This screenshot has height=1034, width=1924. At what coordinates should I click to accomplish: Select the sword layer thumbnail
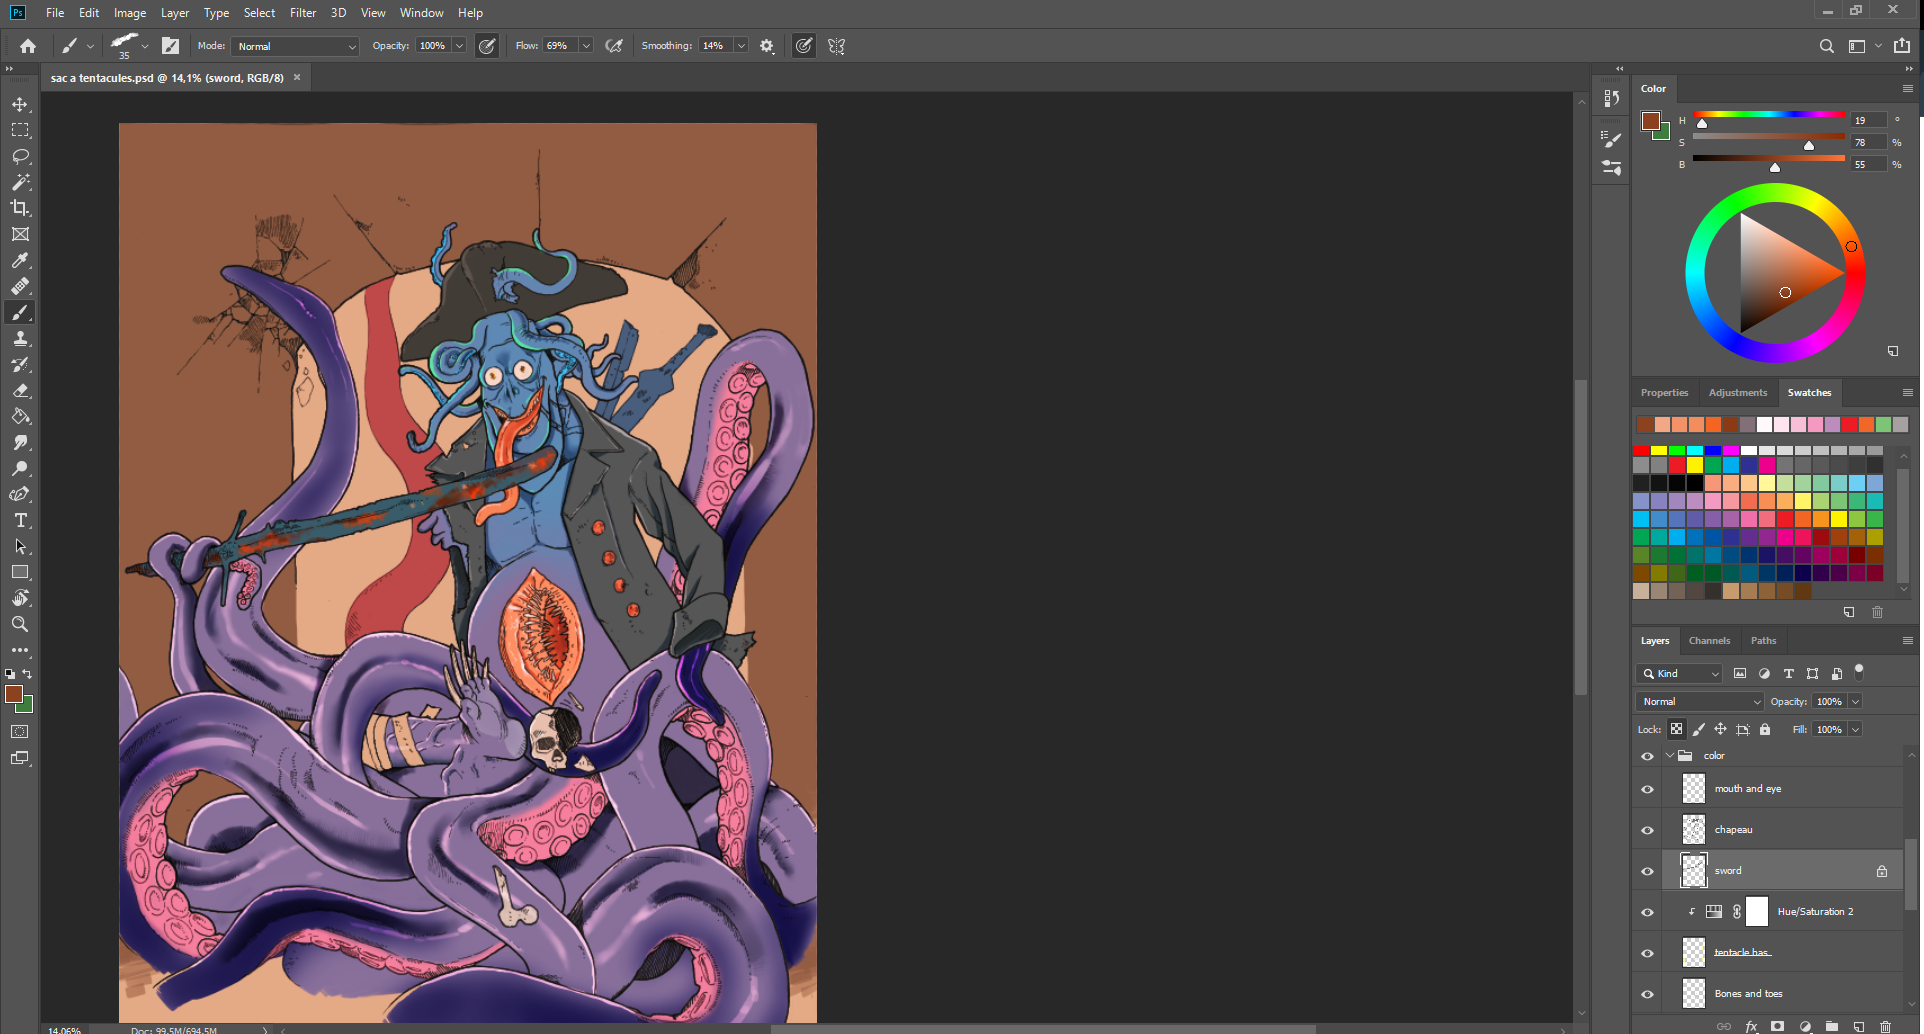coord(1693,871)
